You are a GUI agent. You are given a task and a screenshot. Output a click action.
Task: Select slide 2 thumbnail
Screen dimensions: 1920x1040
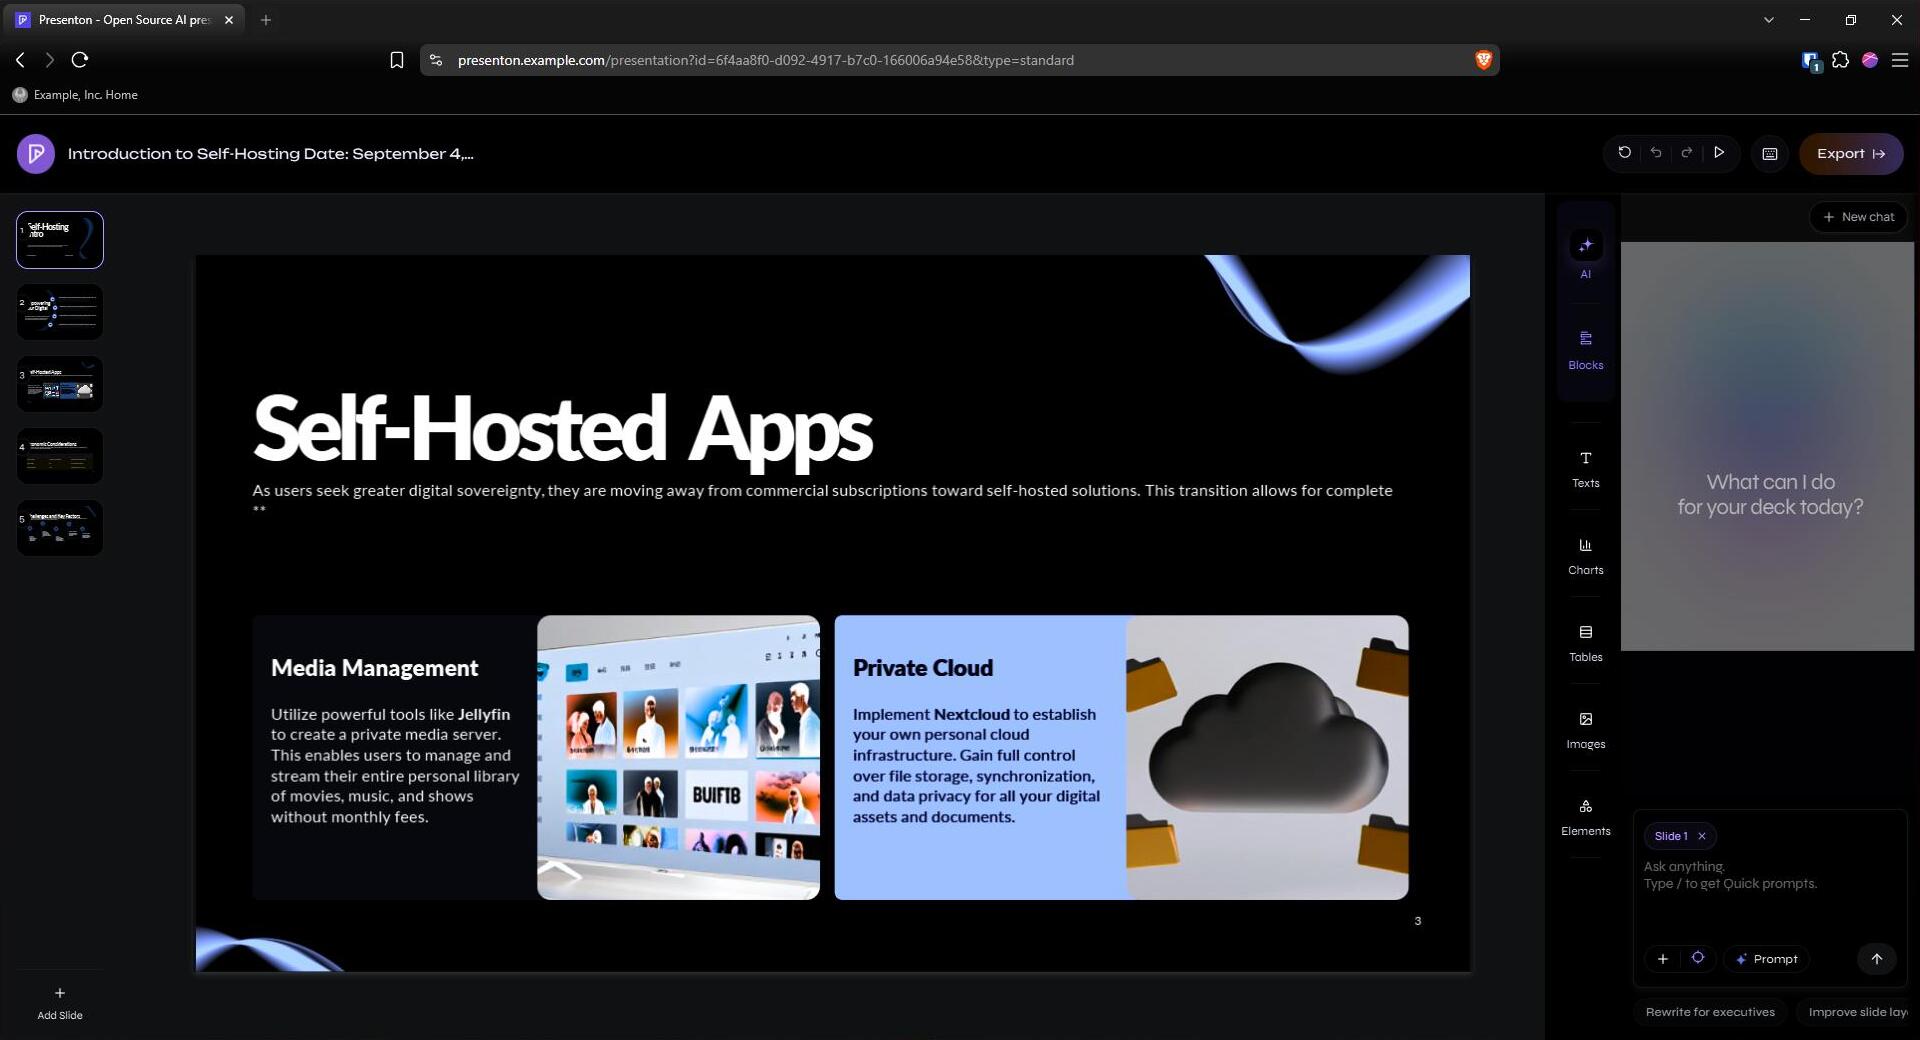pos(60,312)
